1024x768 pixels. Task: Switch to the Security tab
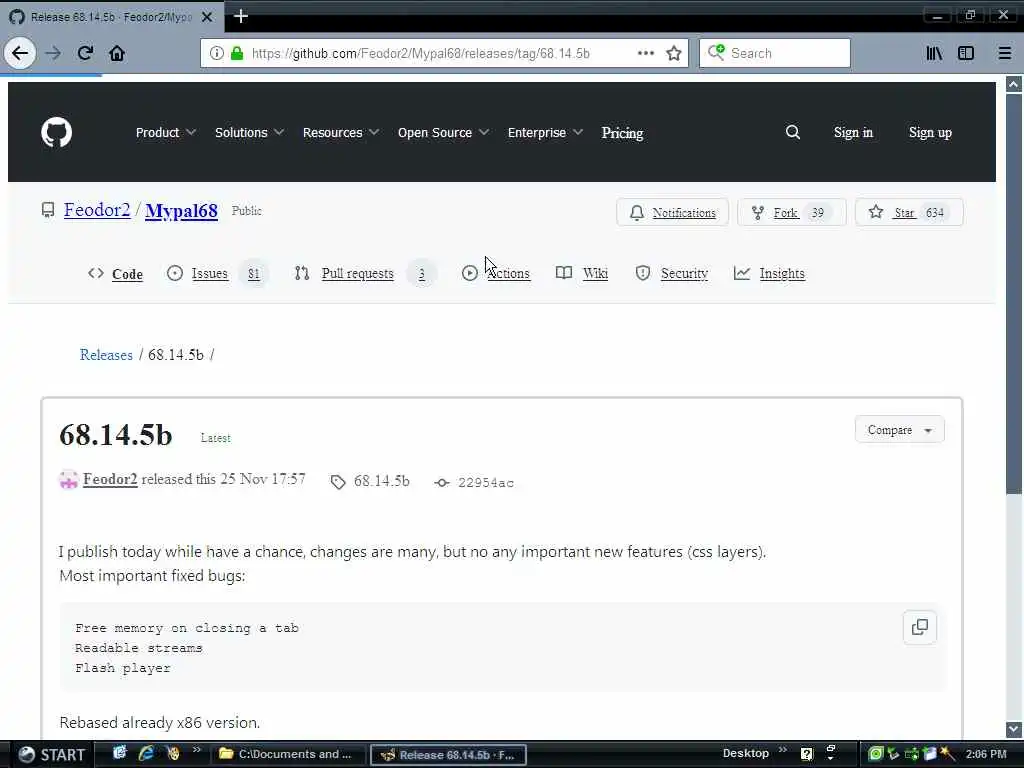(x=672, y=274)
